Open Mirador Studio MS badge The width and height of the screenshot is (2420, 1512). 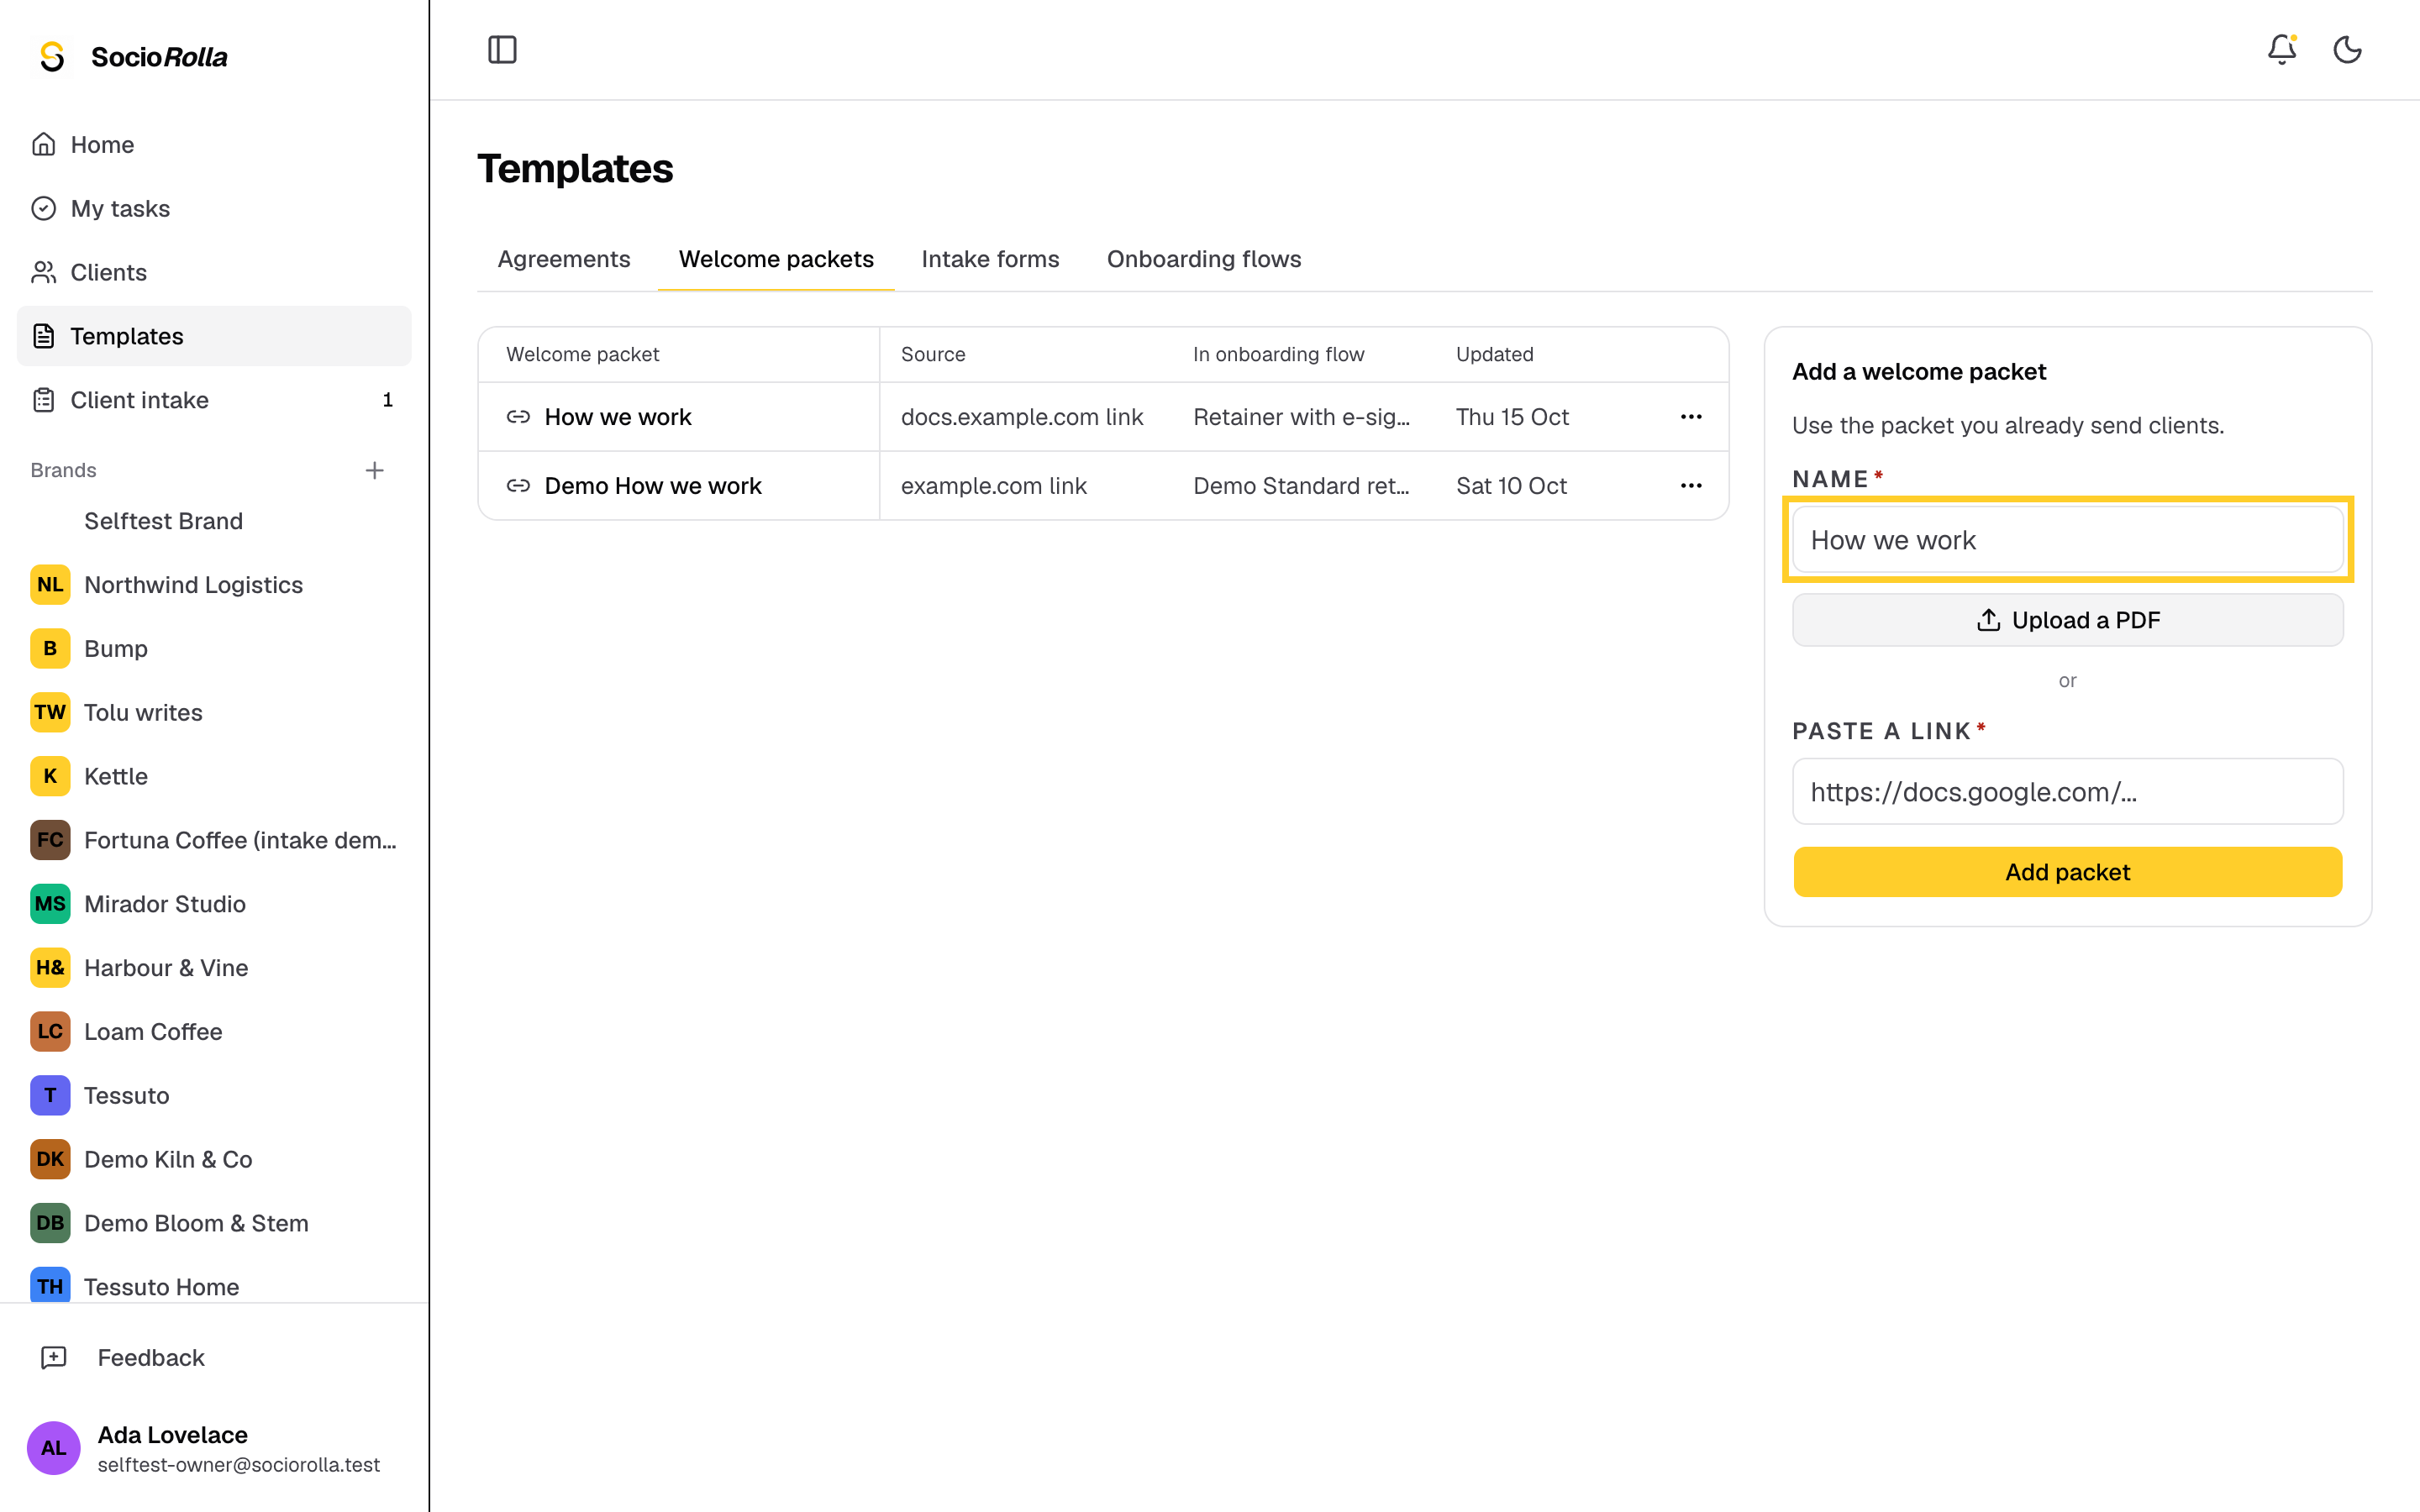[x=50, y=904]
